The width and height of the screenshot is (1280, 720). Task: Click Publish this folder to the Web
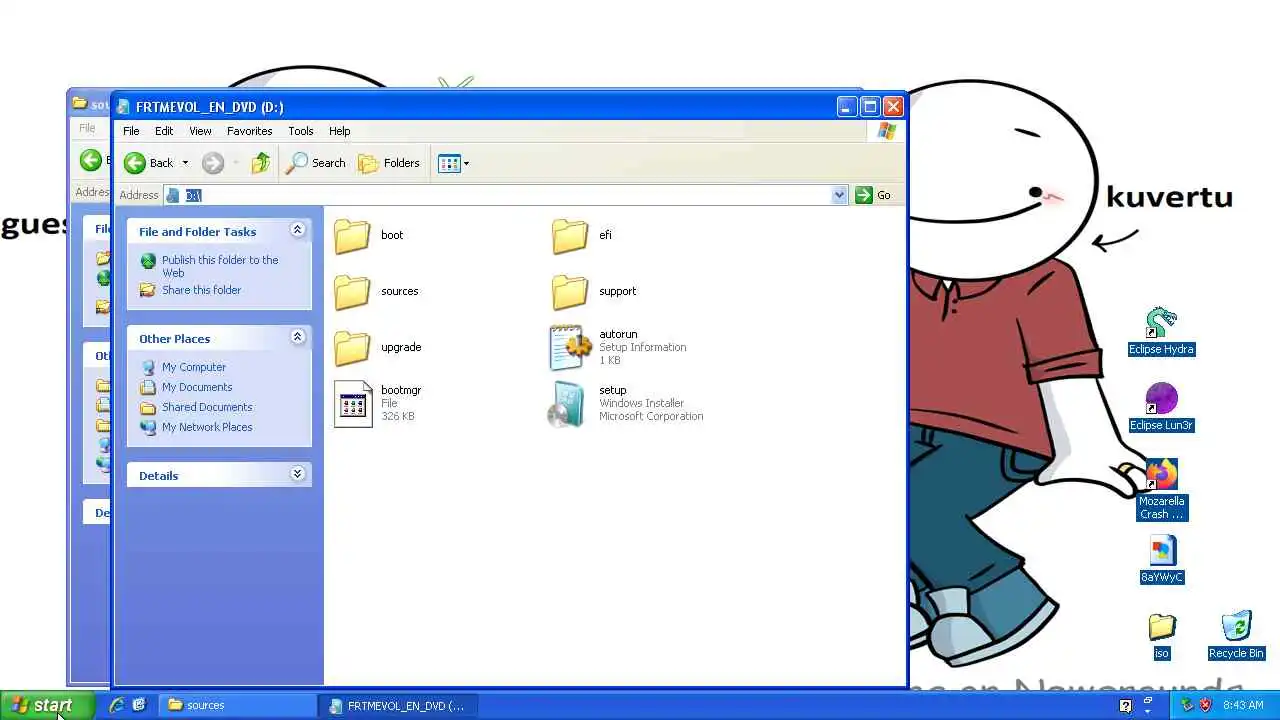pos(220,266)
